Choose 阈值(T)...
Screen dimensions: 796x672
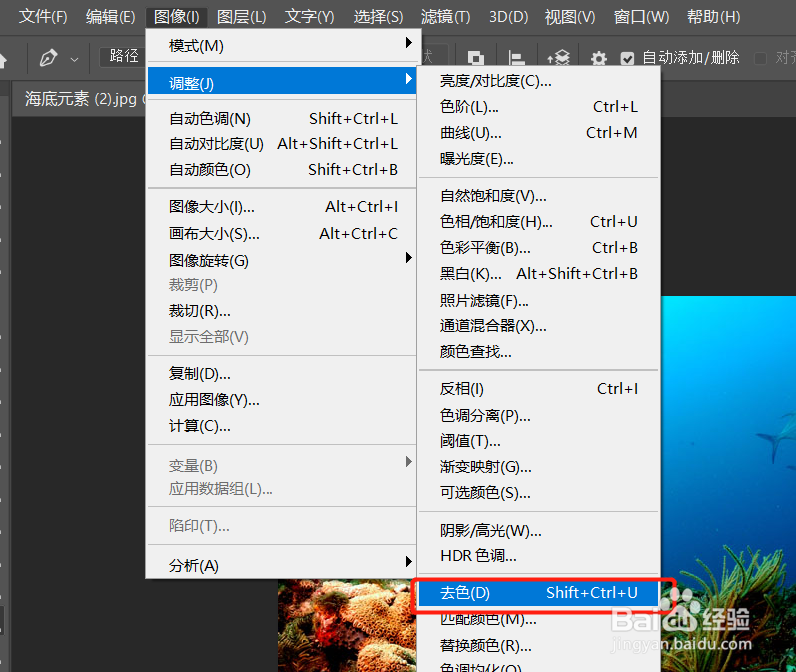click(539, 441)
